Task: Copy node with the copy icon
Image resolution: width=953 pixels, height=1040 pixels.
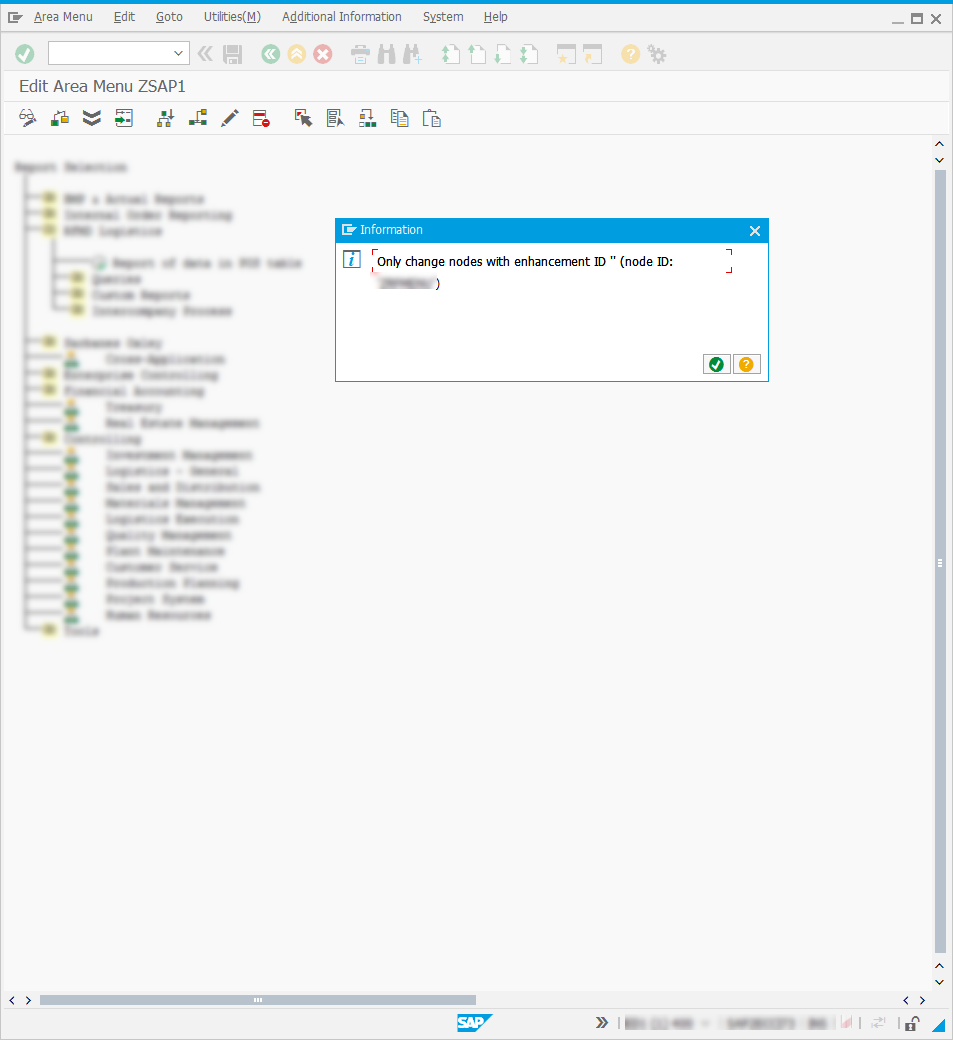Action: [399, 118]
